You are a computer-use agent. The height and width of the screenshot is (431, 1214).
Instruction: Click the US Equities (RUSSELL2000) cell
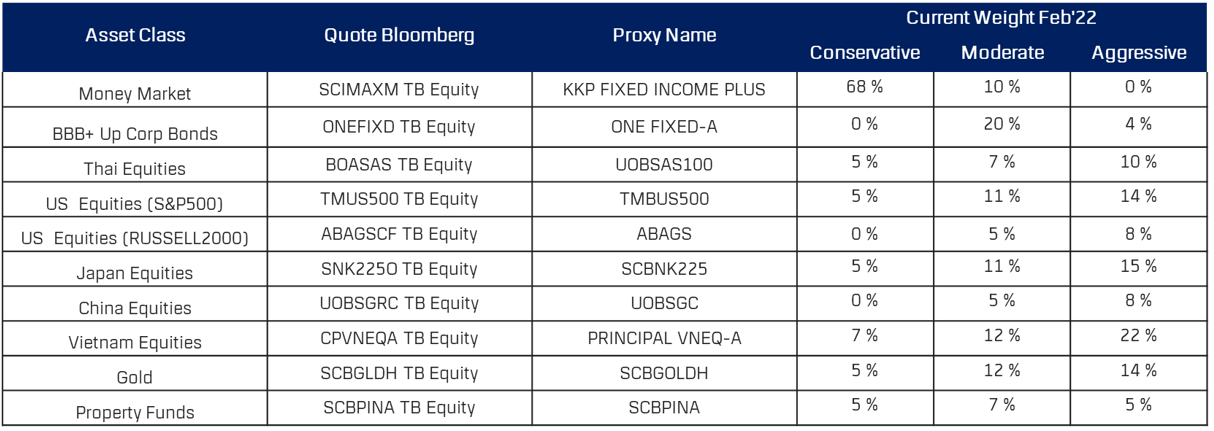click(135, 238)
